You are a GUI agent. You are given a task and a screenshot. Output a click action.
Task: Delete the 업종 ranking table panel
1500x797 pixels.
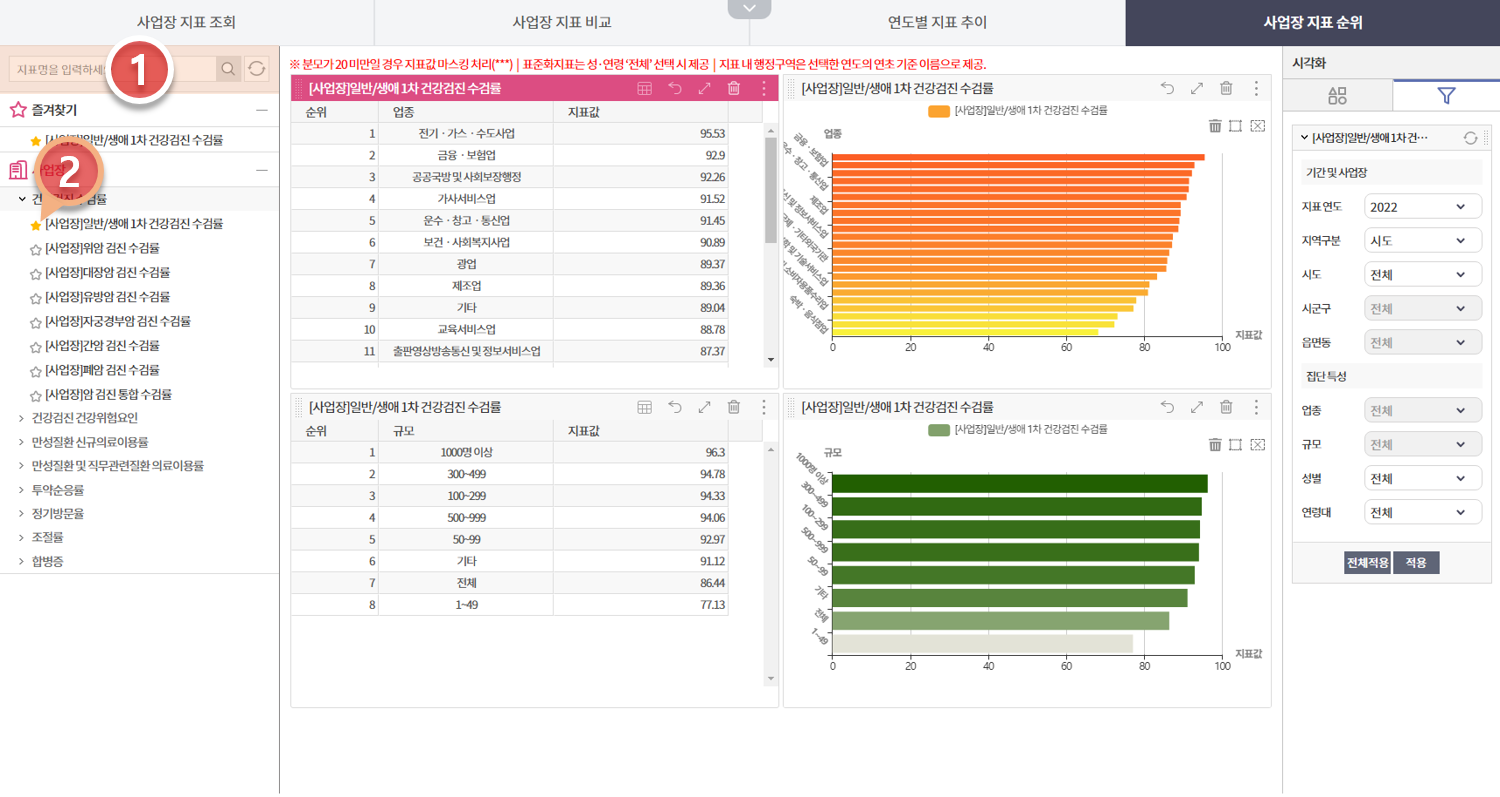(734, 88)
